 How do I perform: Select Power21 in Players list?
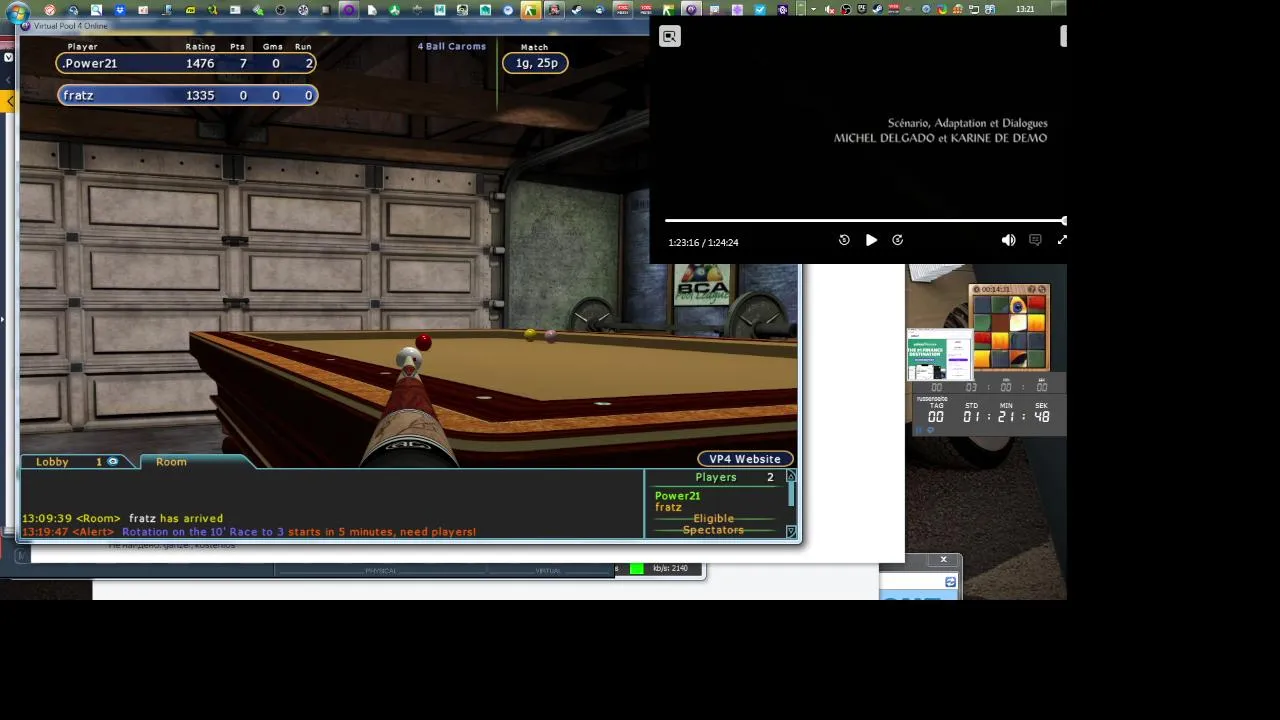[677, 496]
